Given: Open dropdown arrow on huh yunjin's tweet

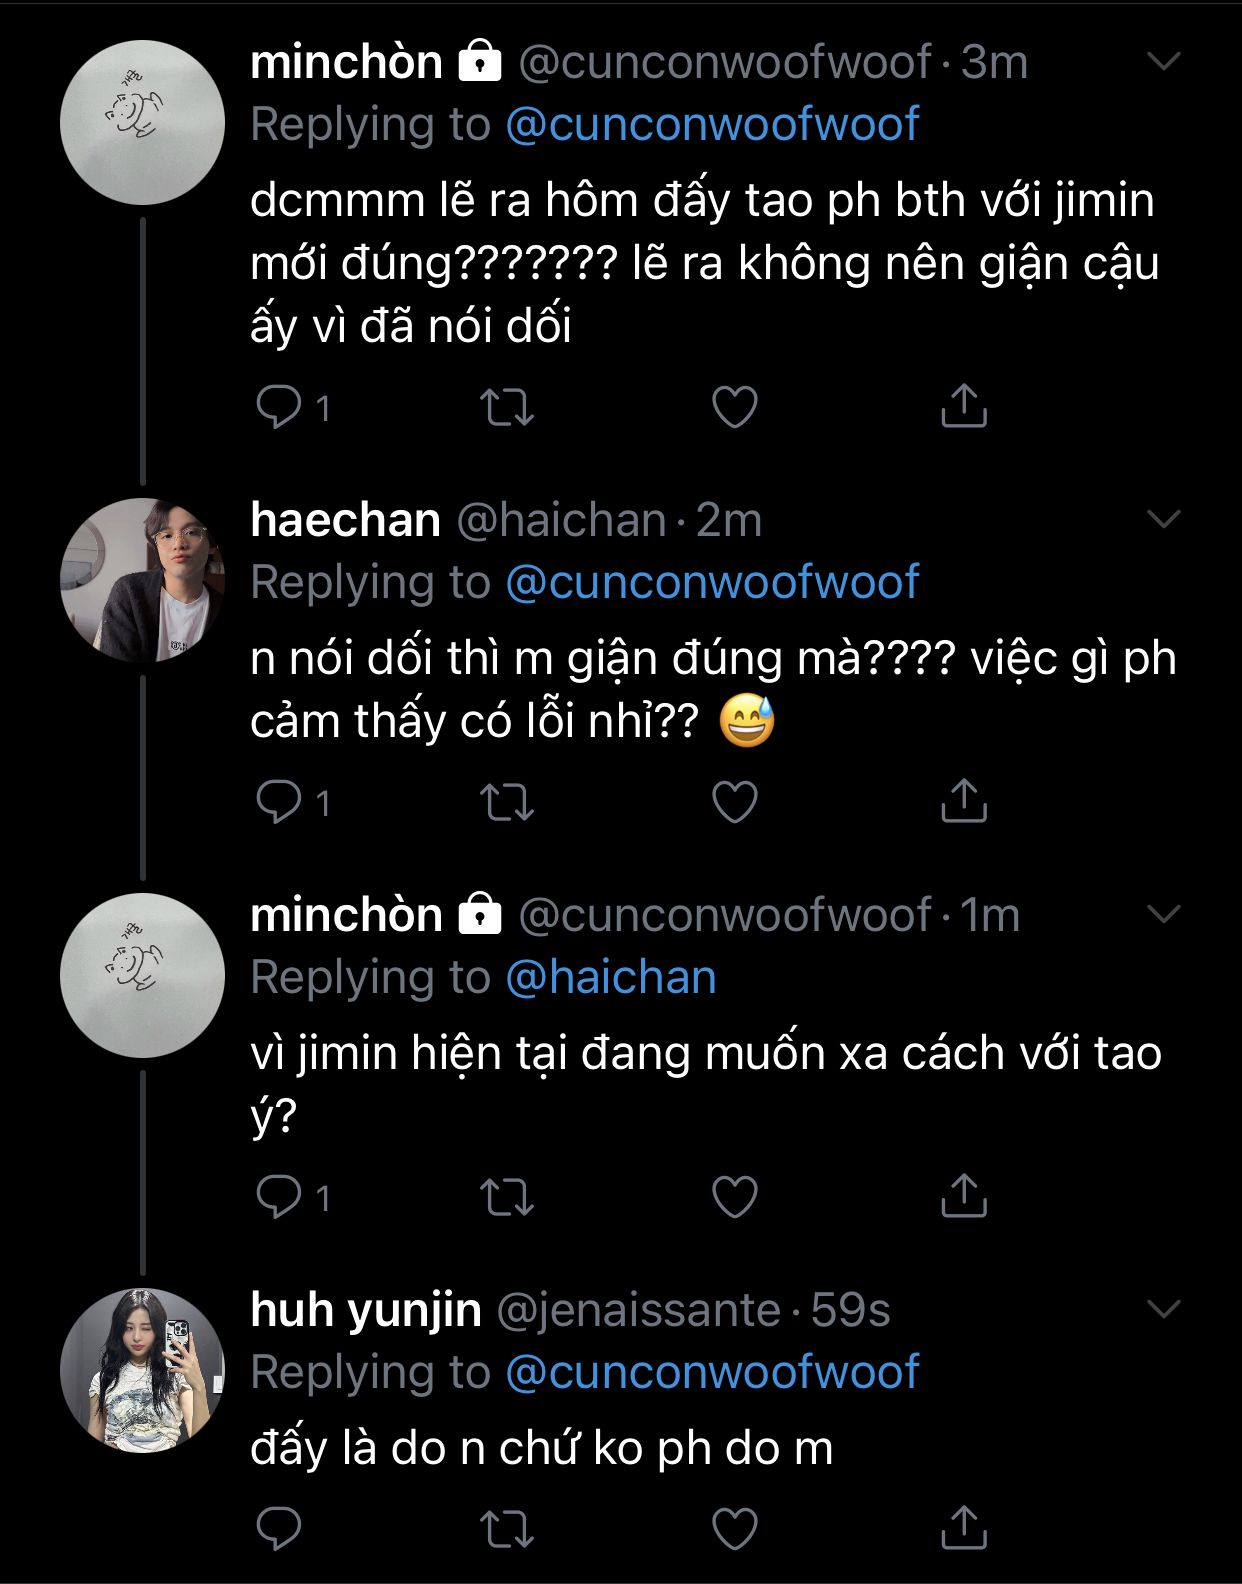Looking at the screenshot, I should [x=1163, y=1309].
